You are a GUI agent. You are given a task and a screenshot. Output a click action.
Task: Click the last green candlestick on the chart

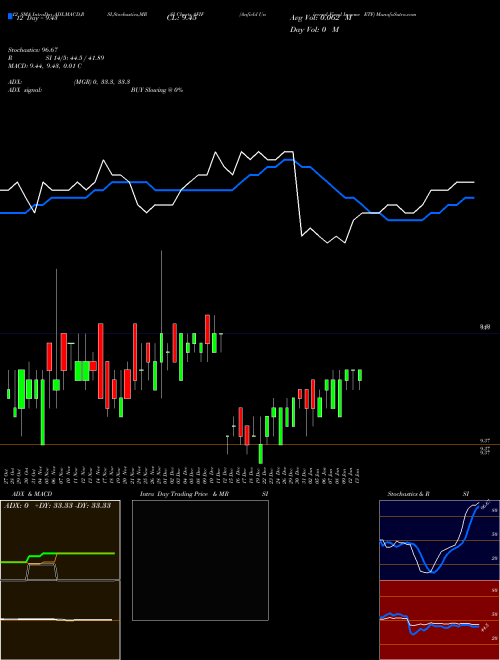(360, 375)
